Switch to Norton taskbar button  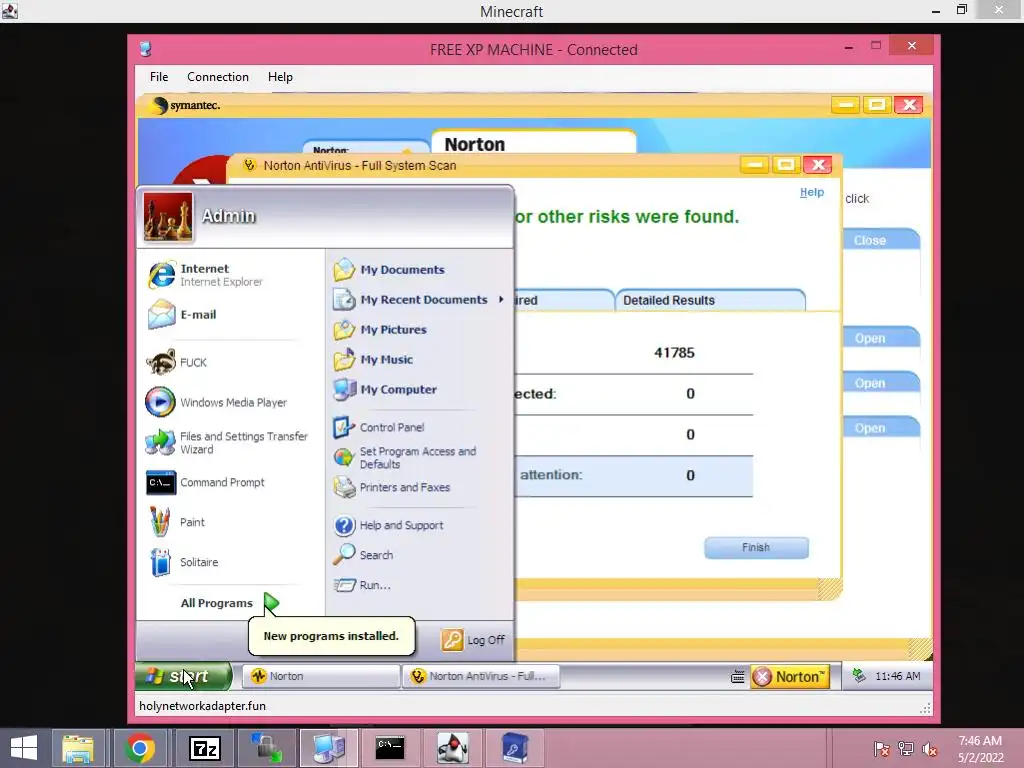(x=320, y=677)
